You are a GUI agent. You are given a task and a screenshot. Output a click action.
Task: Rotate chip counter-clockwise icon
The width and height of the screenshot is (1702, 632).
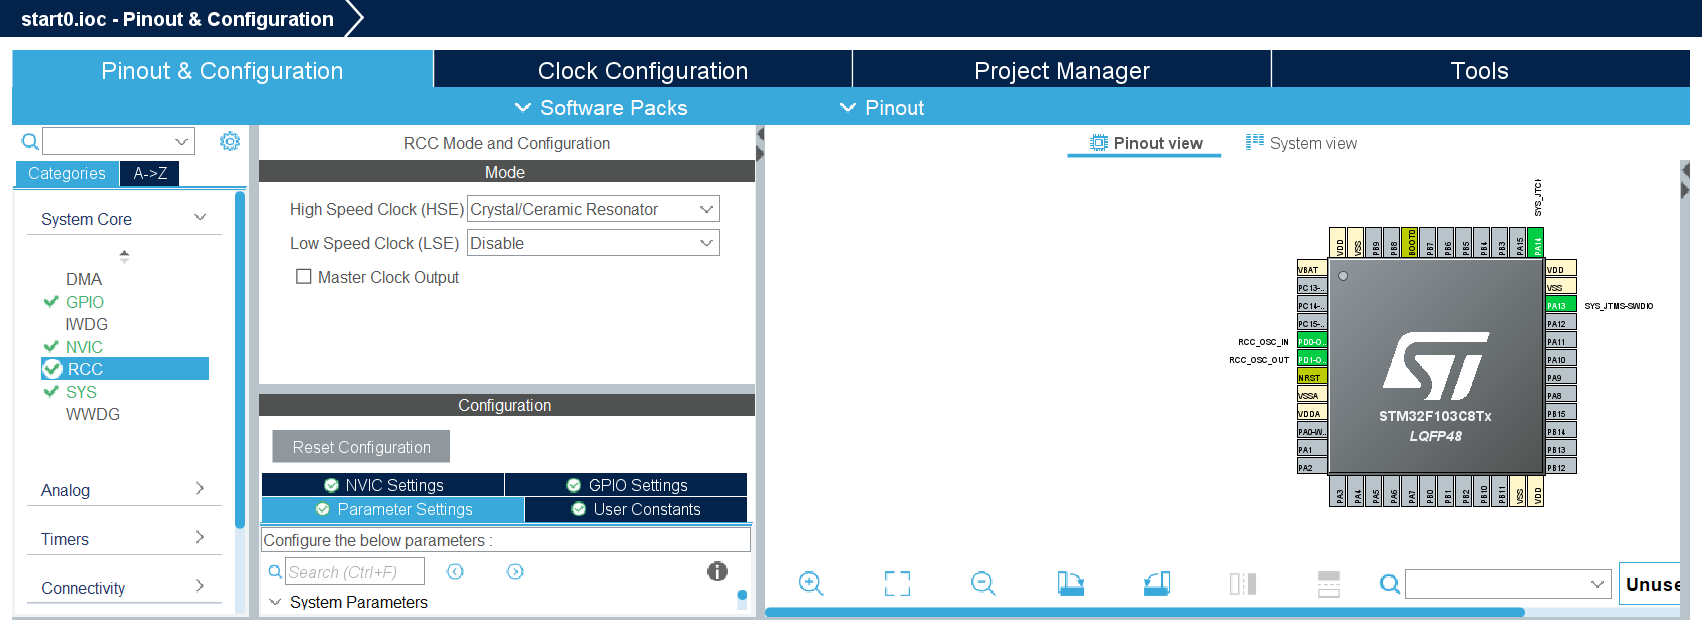(1157, 583)
